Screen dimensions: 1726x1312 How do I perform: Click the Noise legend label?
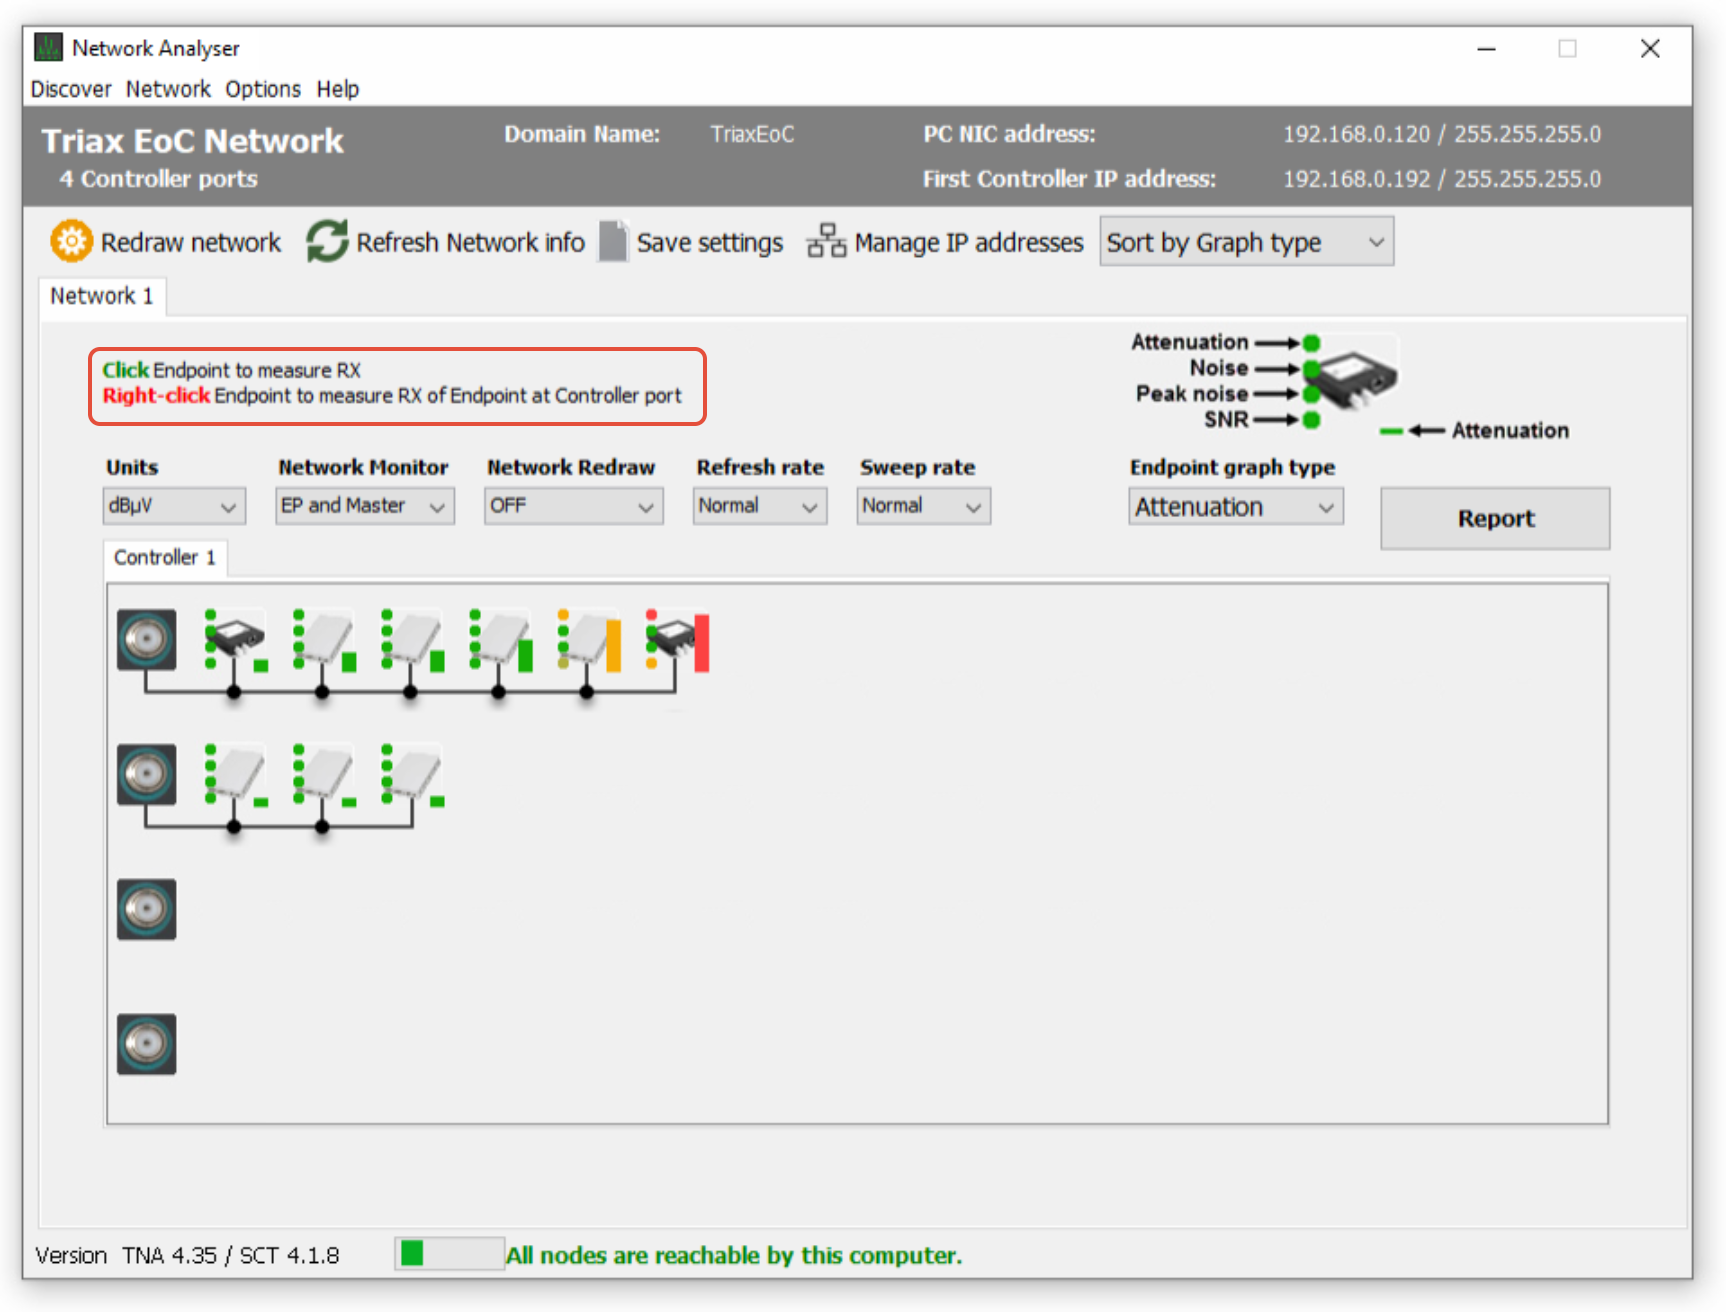point(1219,368)
